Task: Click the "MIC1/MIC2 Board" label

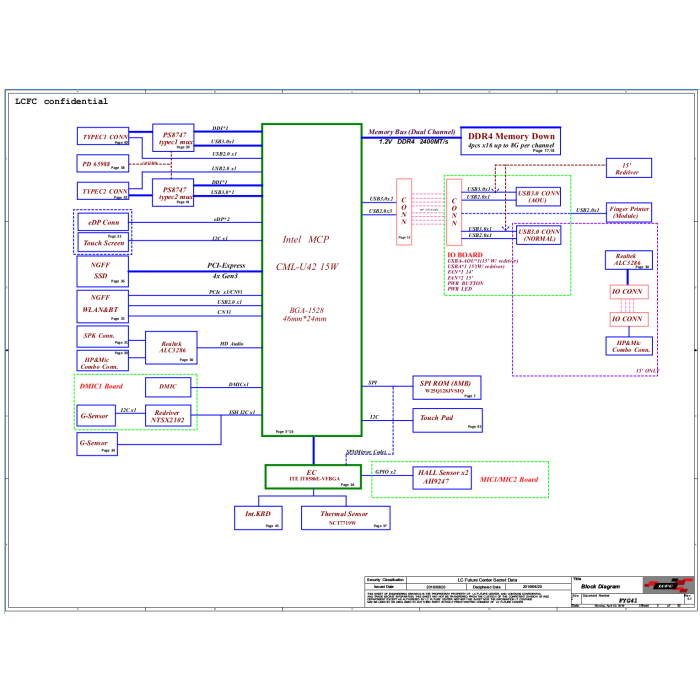Action: pos(509,479)
